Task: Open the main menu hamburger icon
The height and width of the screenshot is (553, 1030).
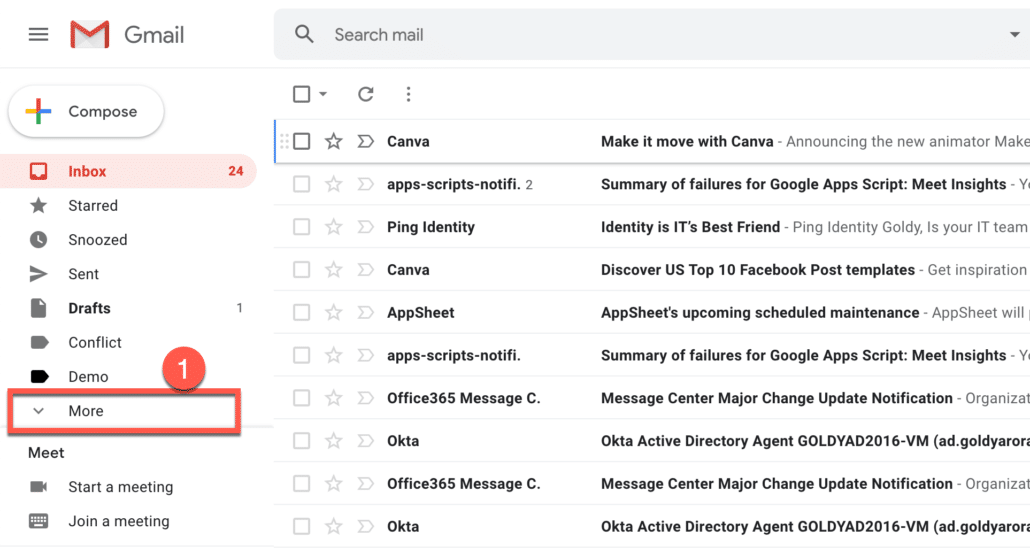Action: tap(39, 34)
